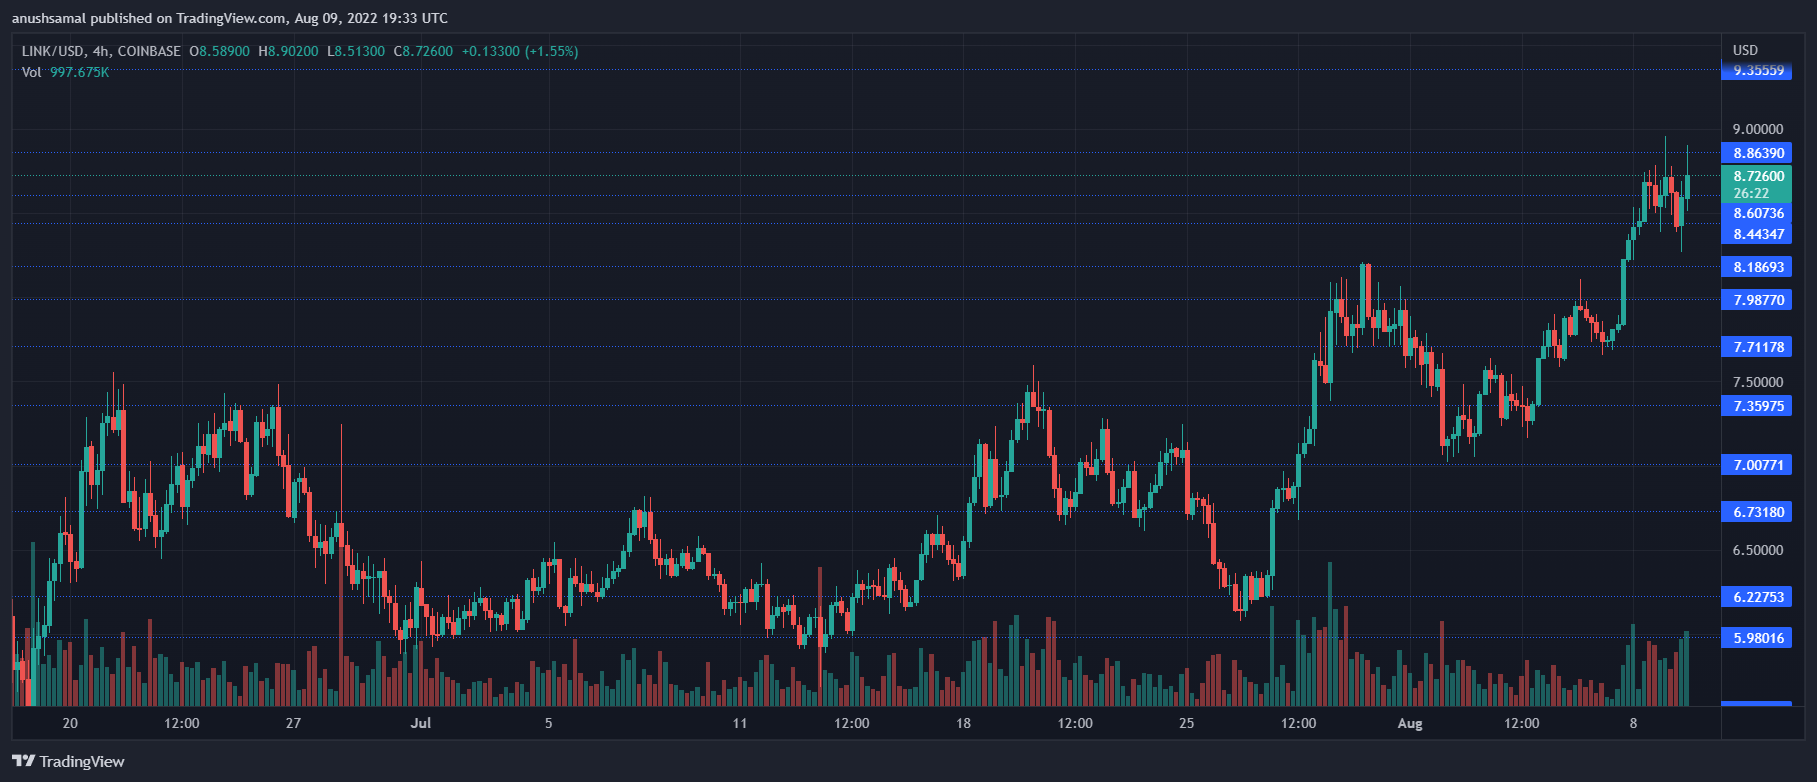The width and height of the screenshot is (1817, 782).
Task: Click the LINK/USD symbol title
Action: click(x=53, y=51)
